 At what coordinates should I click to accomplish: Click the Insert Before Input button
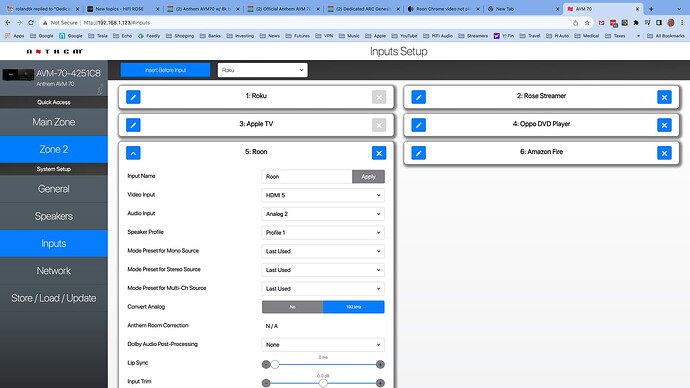165,70
